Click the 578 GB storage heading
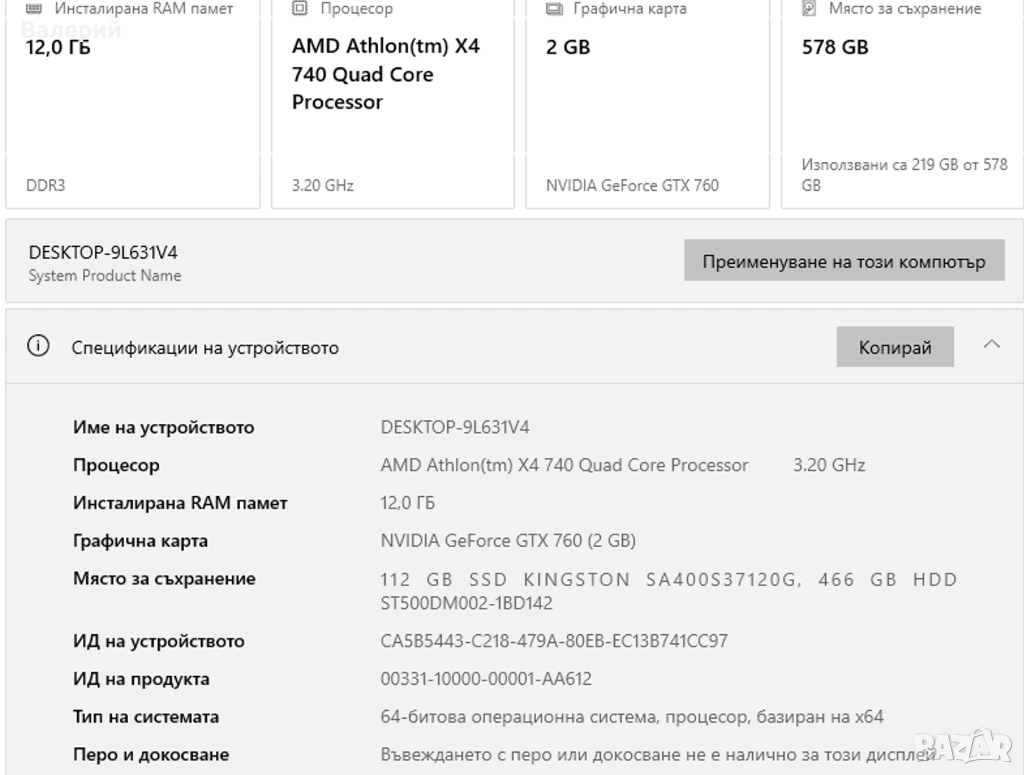This screenshot has height=775, width=1024. pyautogui.click(x=835, y=47)
